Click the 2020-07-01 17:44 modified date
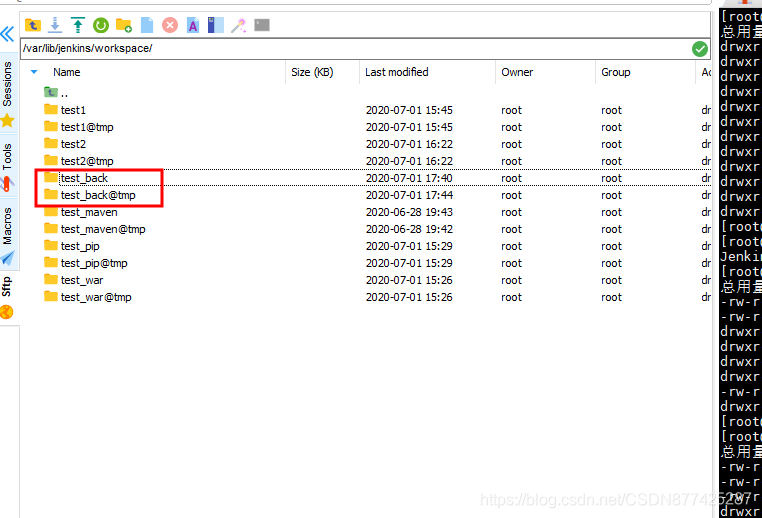Image resolution: width=762 pixels, height=518 pixels. (x=409, y=195)
